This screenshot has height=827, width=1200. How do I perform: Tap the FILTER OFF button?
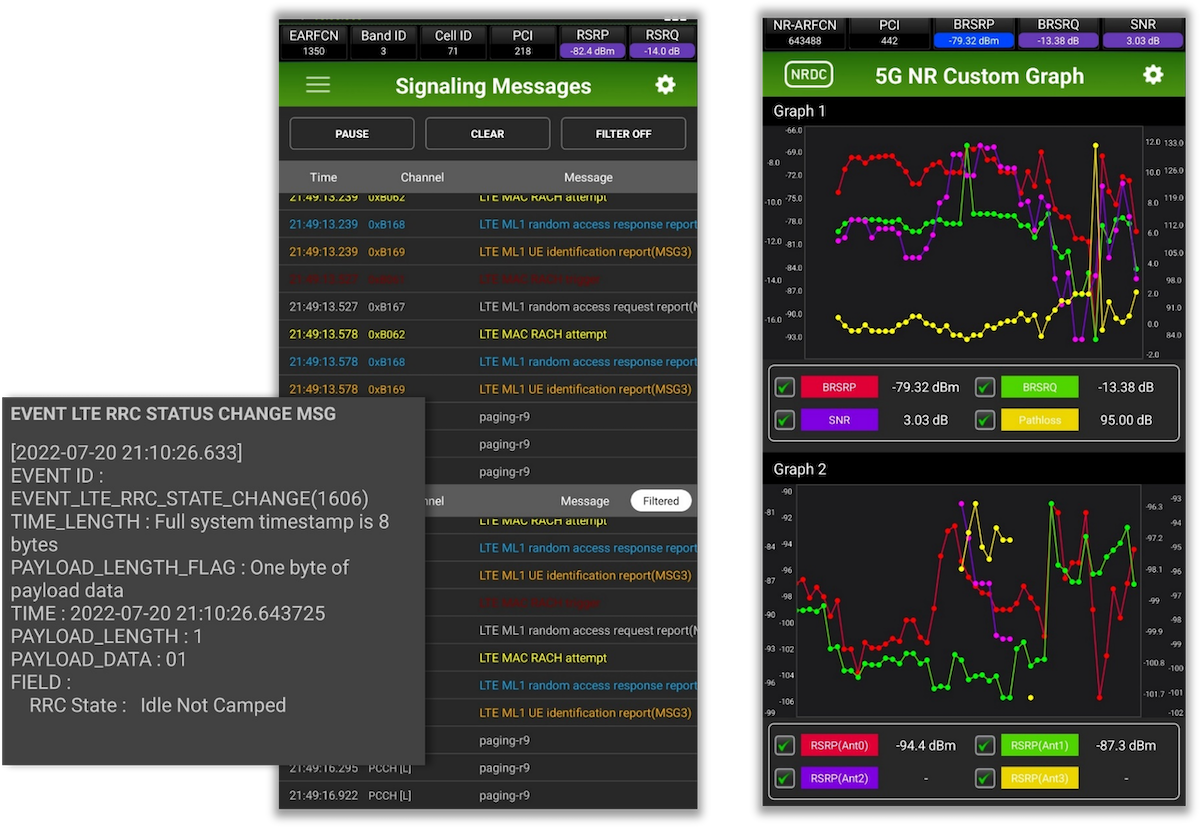pos(623,133)
